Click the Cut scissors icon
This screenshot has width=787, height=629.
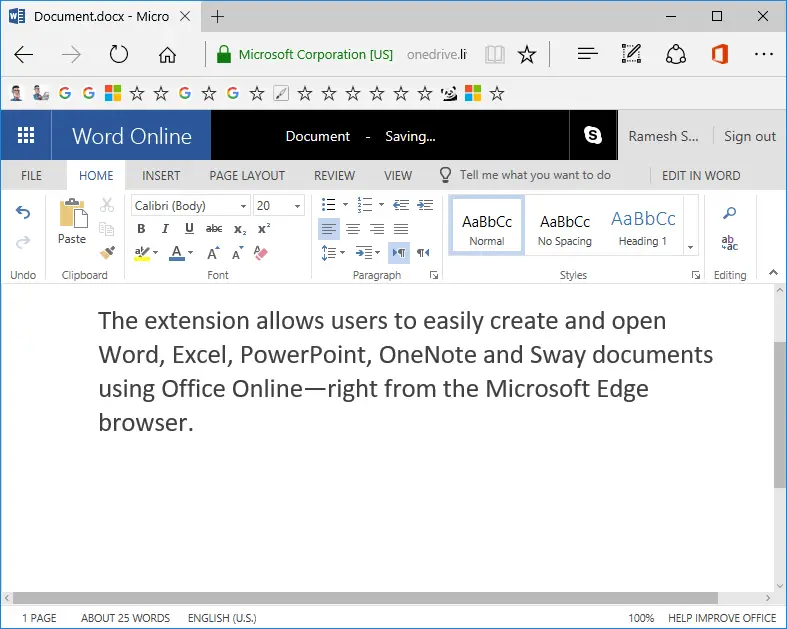click(x=107, y=205)
